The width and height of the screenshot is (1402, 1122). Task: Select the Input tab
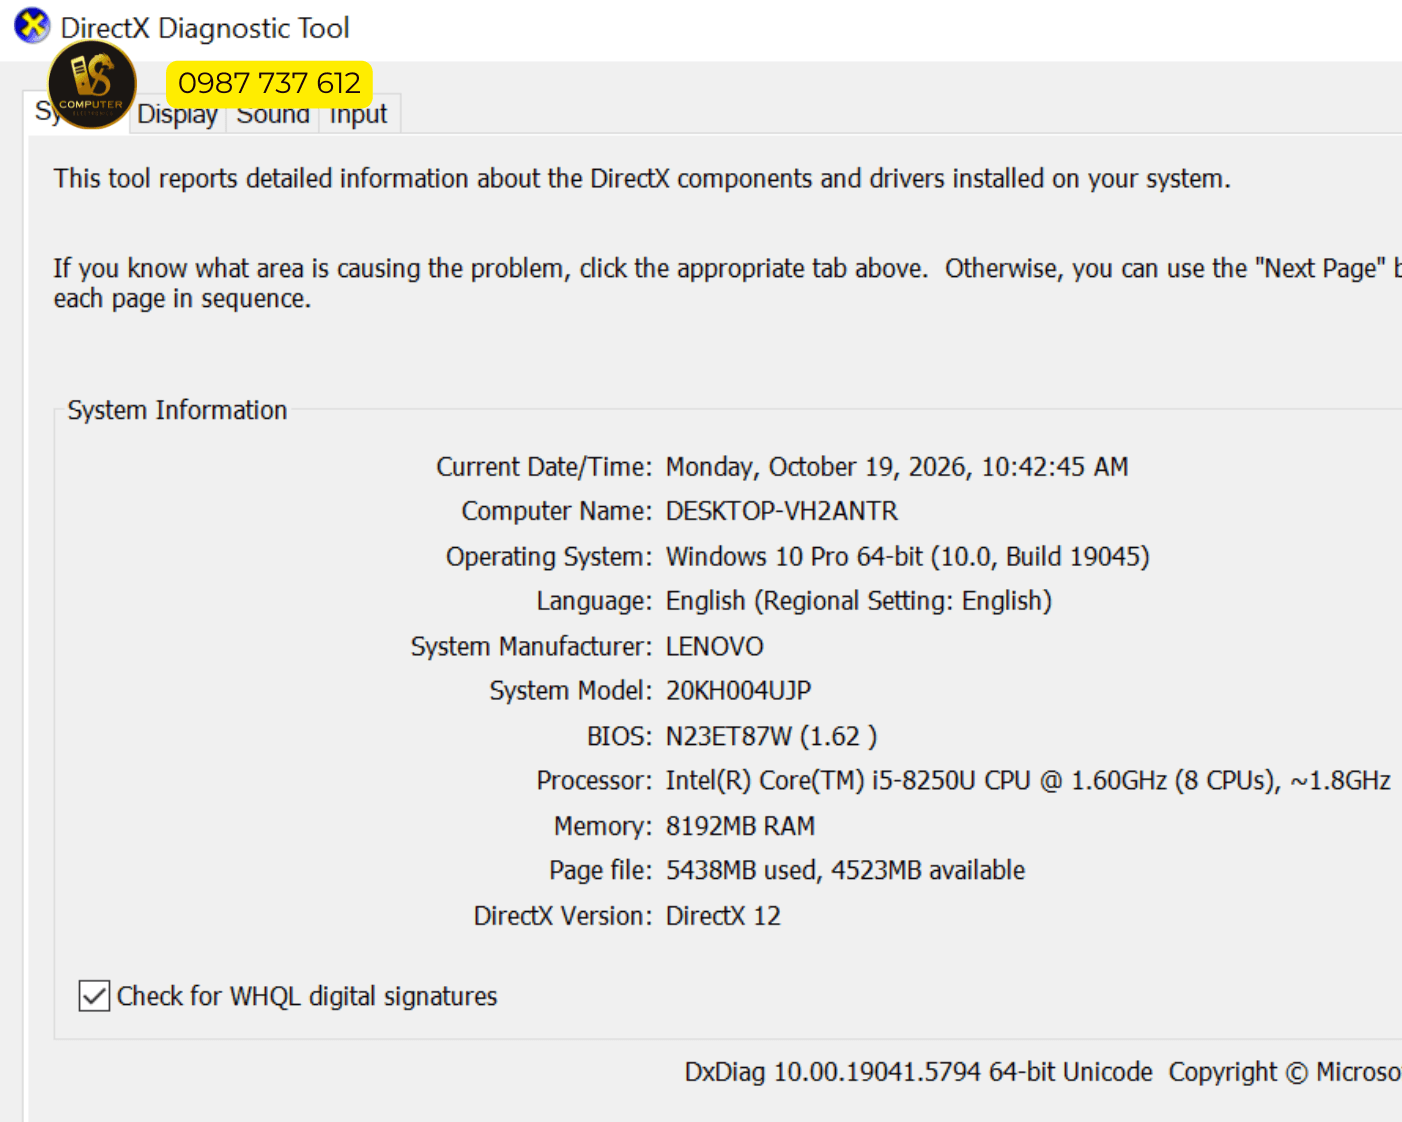click(x=358, y=114)
